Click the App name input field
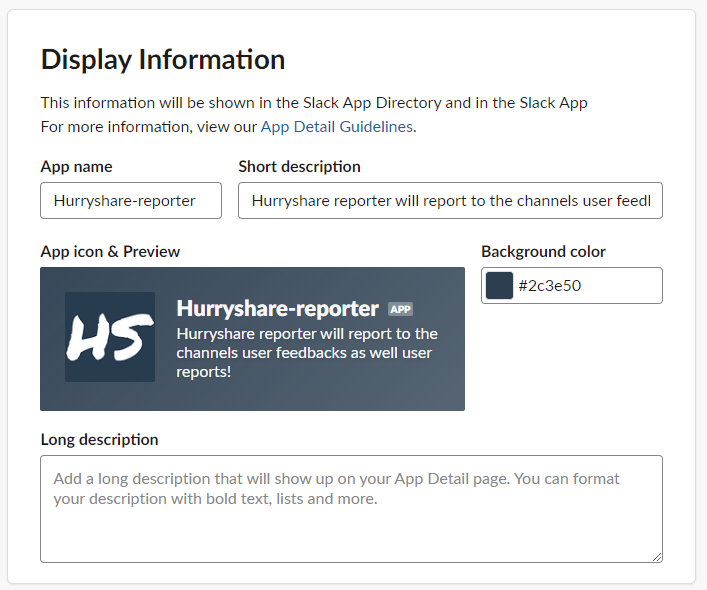The height and width of the screenshot is (590, 707). point(131,201)
